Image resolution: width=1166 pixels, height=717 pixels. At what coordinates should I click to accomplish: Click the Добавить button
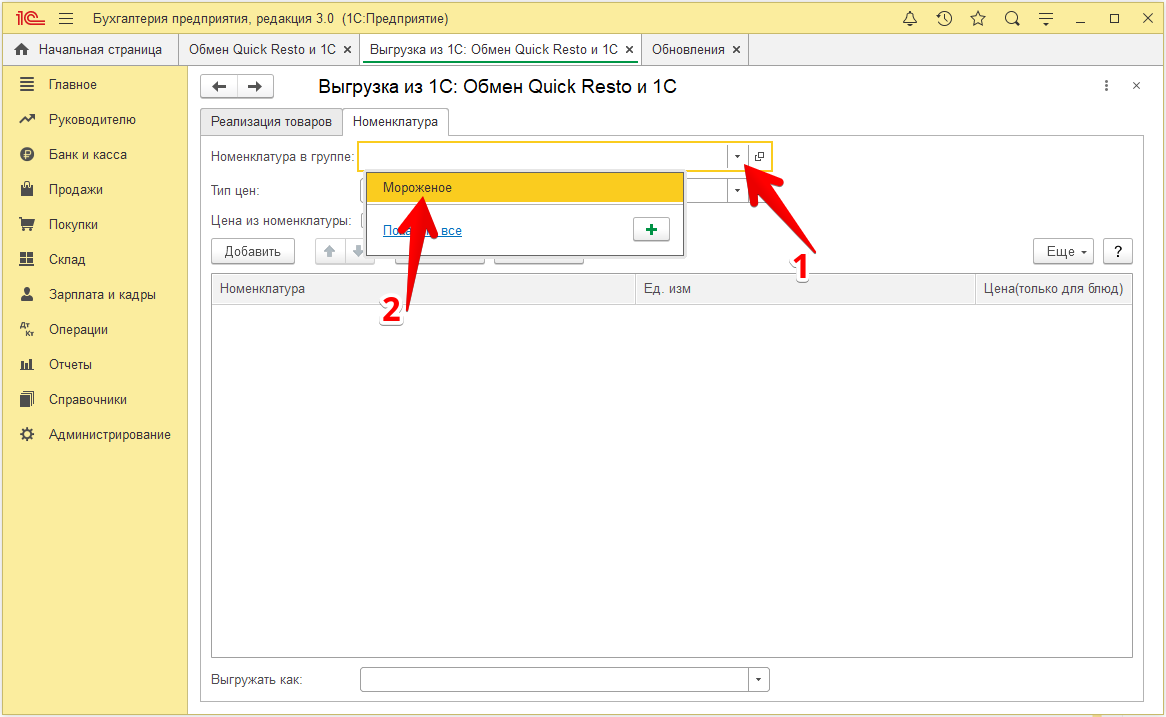click(x=253, y=251)
